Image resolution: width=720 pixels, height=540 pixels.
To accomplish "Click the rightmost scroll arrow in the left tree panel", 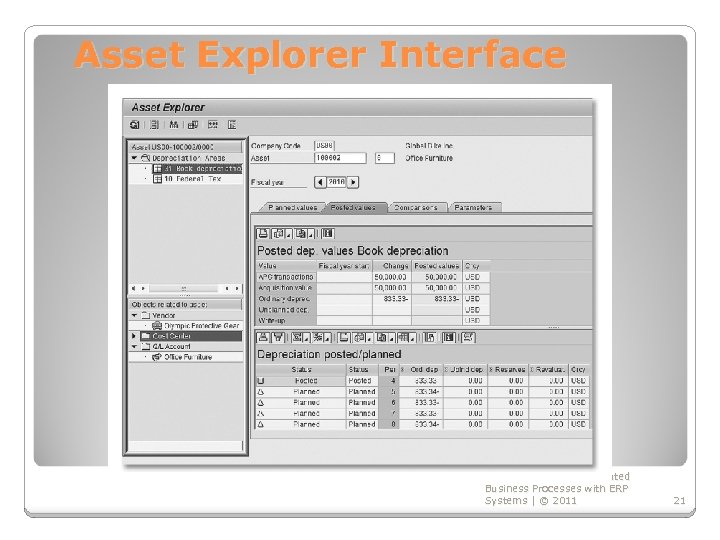I will click(237, 288).
